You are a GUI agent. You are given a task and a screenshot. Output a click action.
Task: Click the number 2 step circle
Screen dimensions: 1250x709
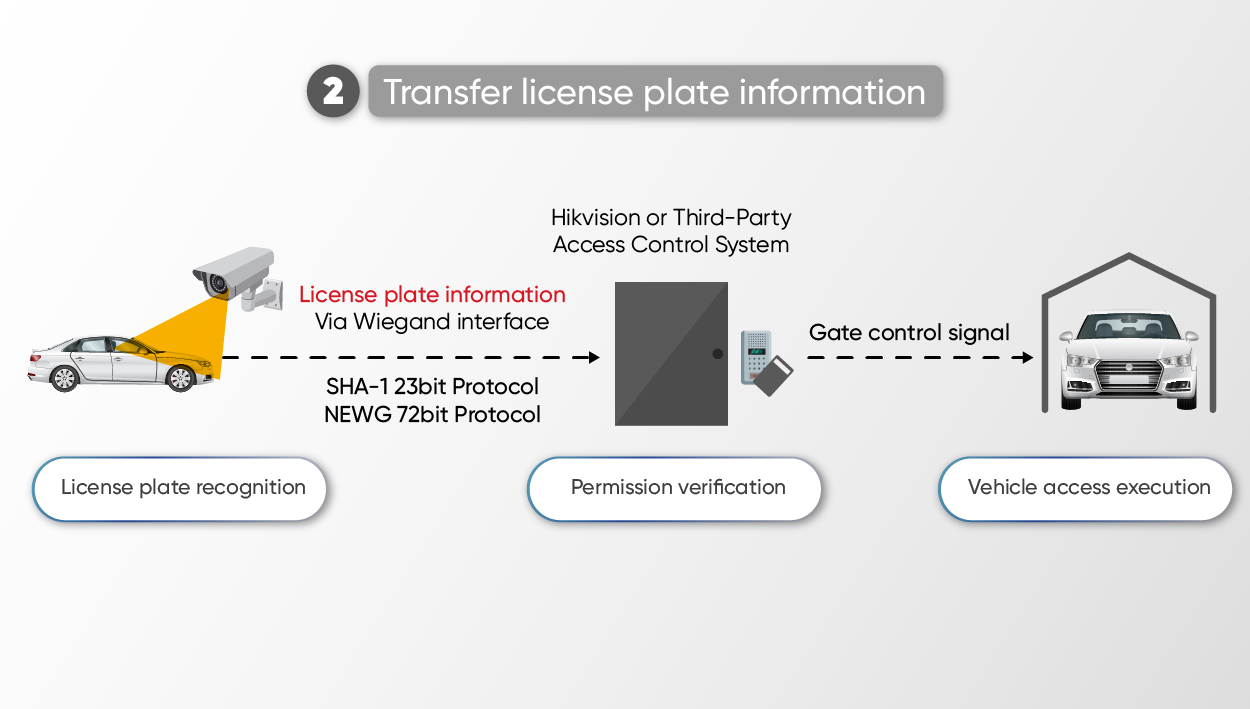click(332, 92)
